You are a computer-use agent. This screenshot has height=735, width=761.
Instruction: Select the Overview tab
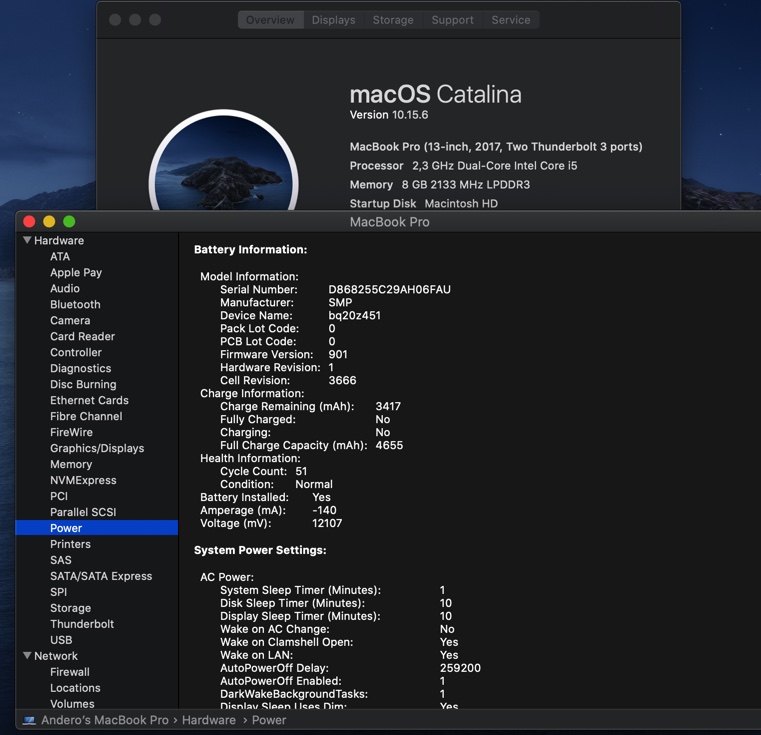[270, 20]
